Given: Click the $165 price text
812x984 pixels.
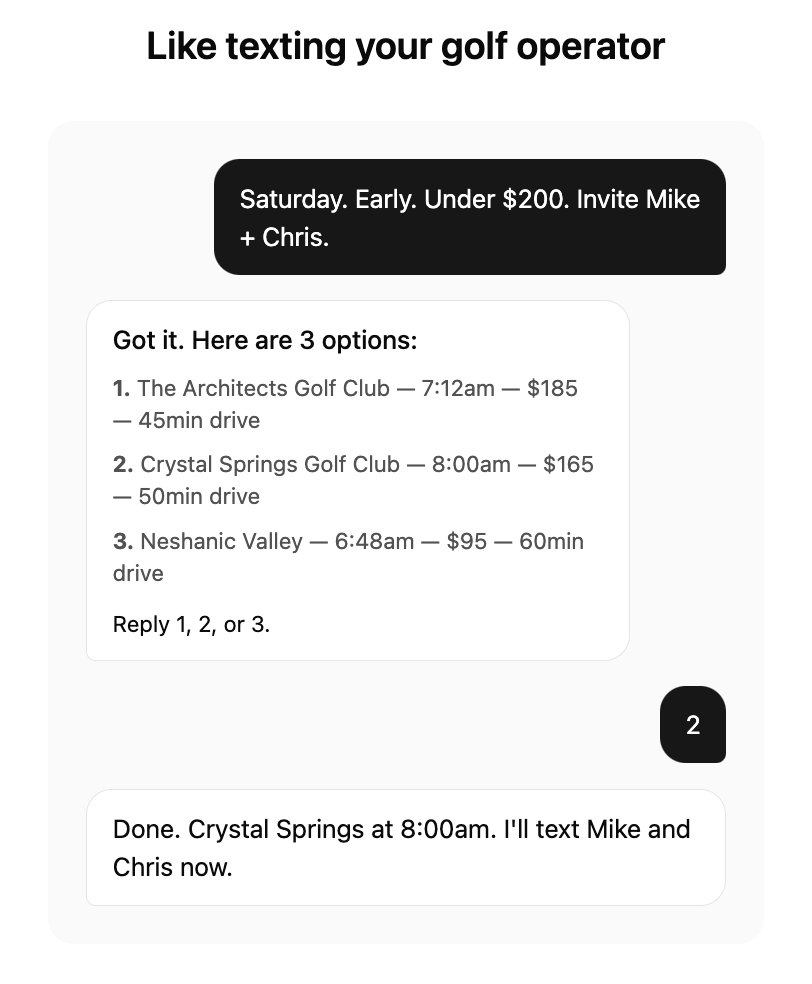Looking at the screenshot, I should click(x=568, y=465).
